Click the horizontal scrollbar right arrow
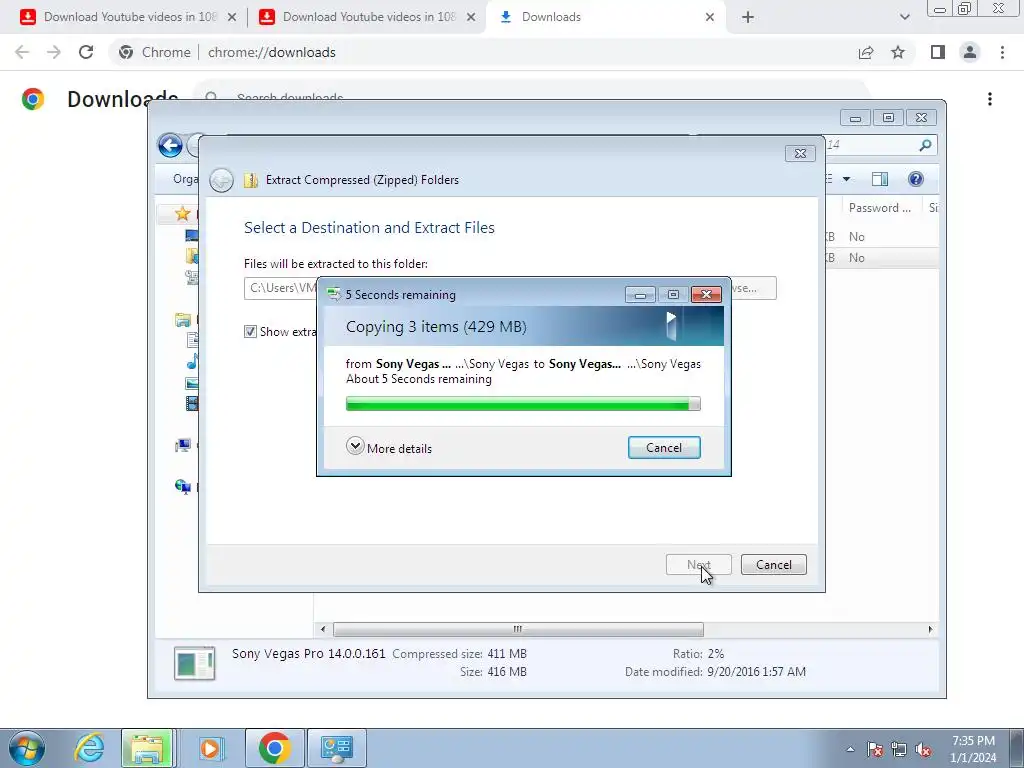This screenshot has width=1024, height=768. coord(930,629)
